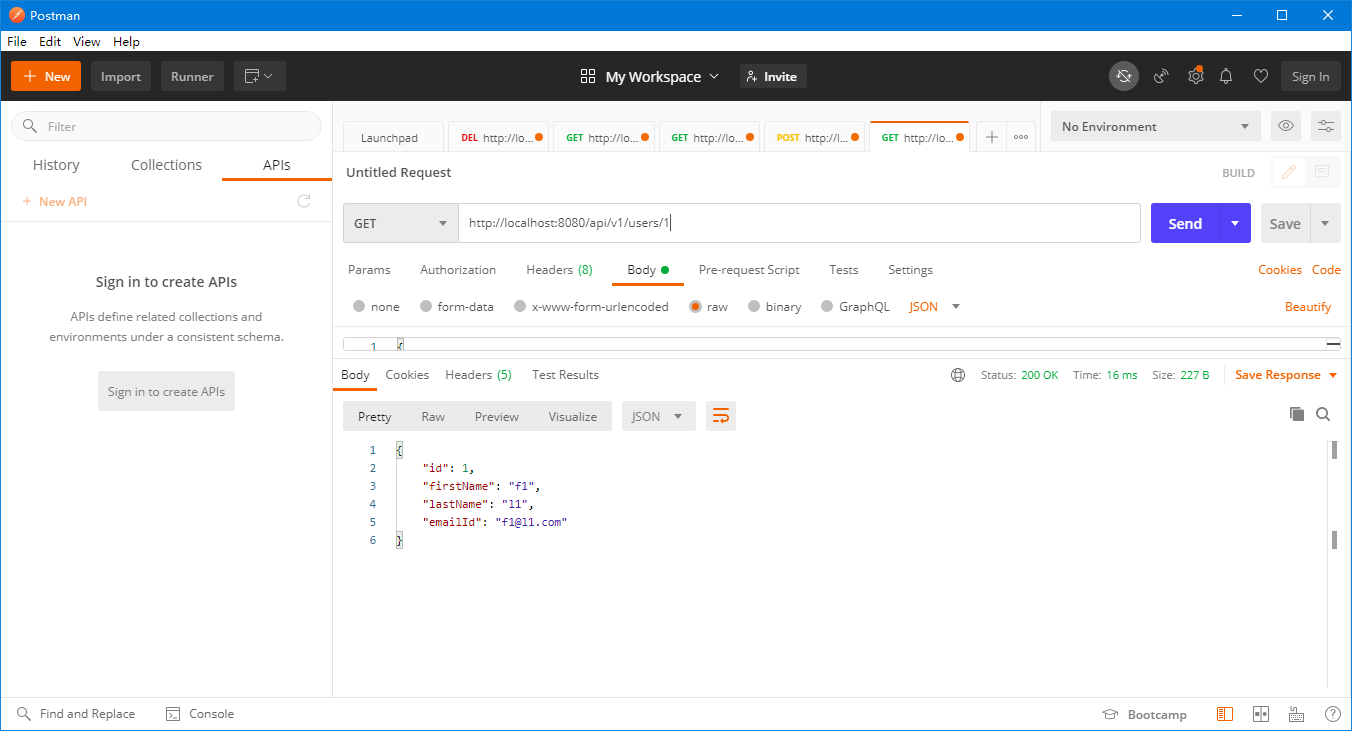The image size is (1352, 731).
Task: Expand the Send button dropdown arrow
Action: tap(1235, 223)
